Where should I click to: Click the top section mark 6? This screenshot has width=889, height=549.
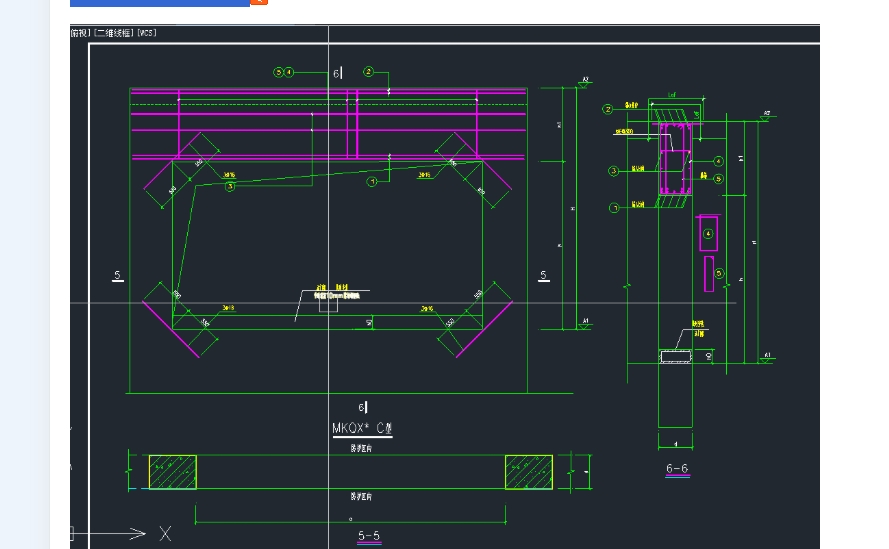337,73
